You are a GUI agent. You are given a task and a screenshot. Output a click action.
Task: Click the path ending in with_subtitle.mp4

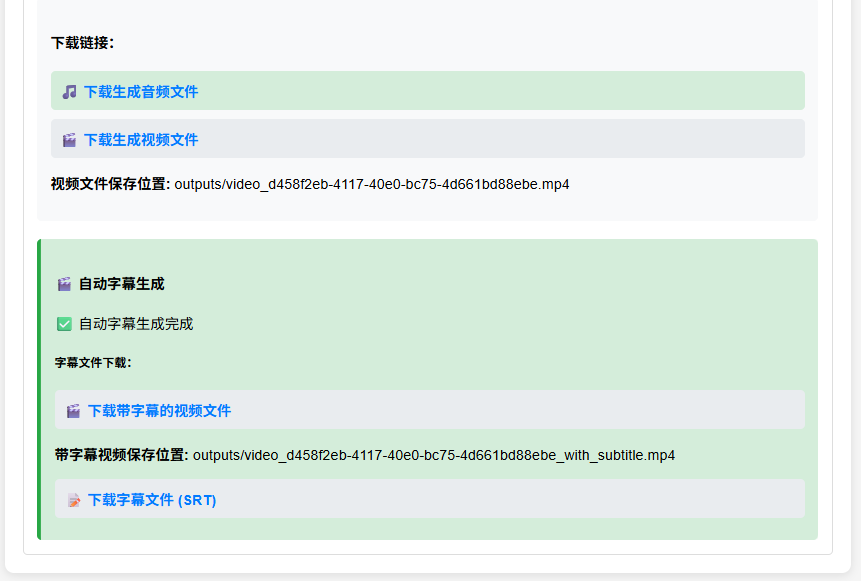[434, 455]
